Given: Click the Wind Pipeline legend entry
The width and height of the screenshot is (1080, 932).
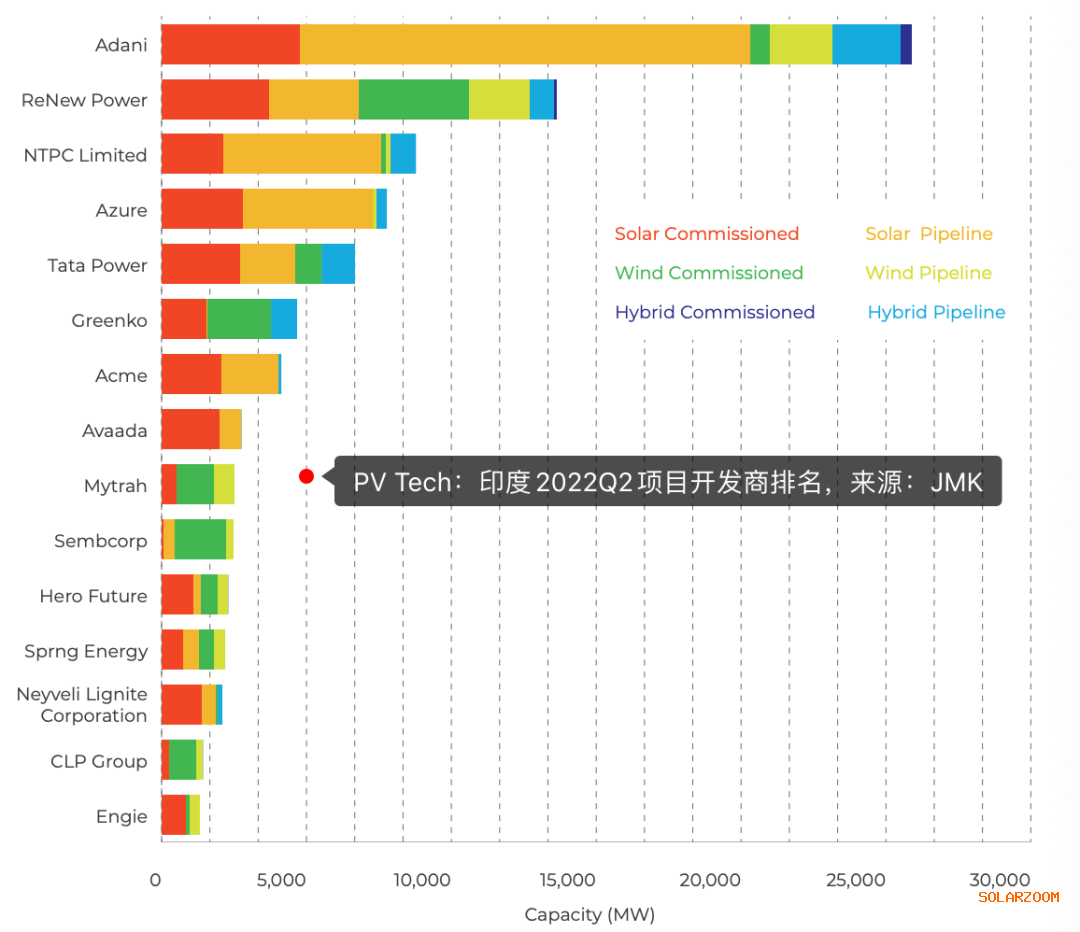Looking at the screenshot, I should [928, 273].
